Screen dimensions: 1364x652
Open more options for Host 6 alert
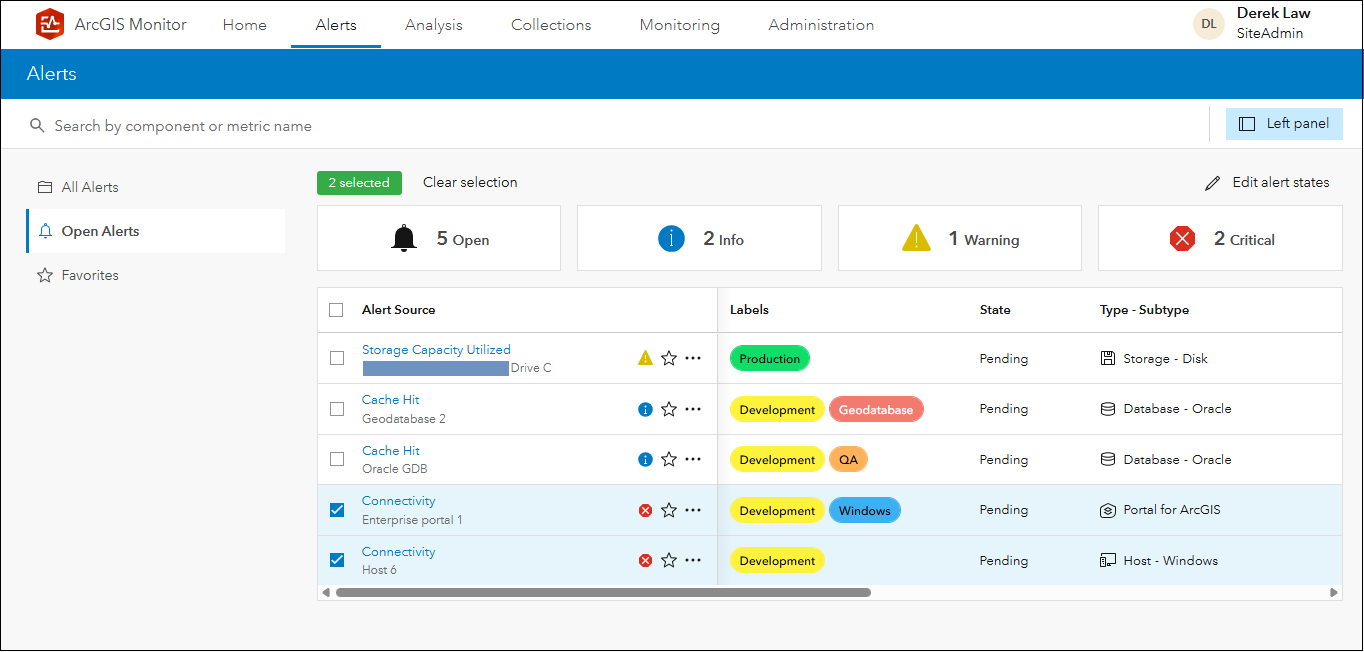[693, 561]
